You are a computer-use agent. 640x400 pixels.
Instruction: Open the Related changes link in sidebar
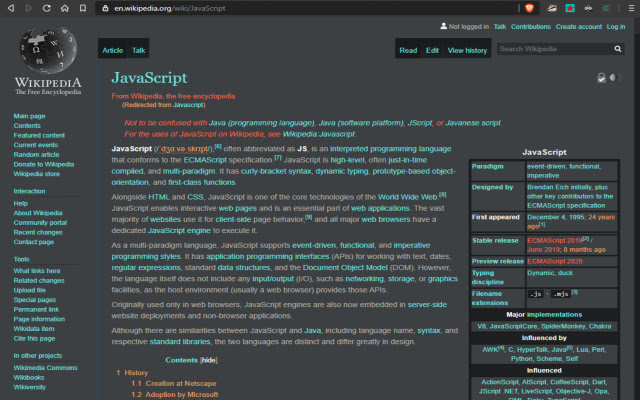click(39, 280)
